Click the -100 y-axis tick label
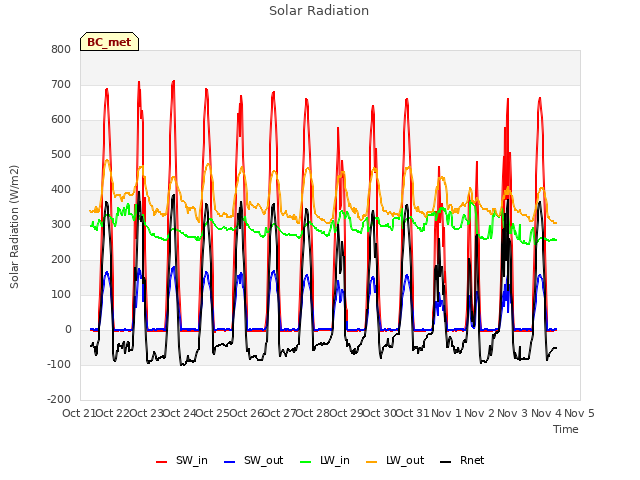The height and width of the screenshot is (480, 640). tap(59, 364)
